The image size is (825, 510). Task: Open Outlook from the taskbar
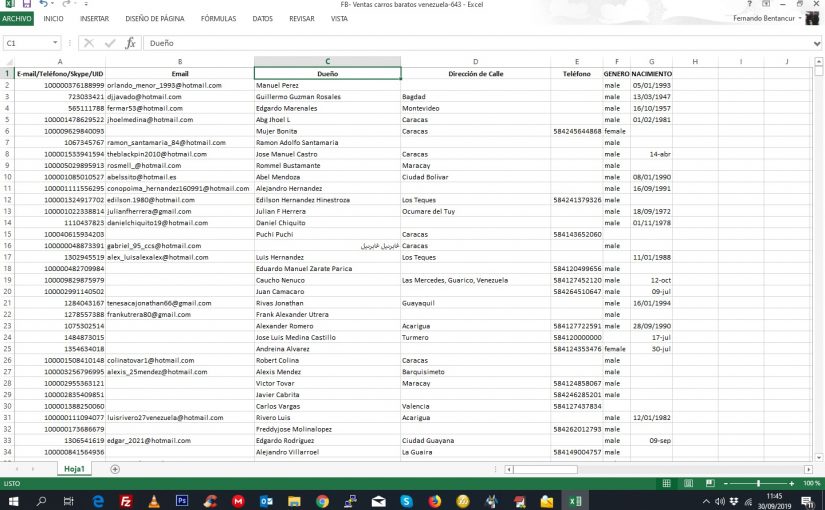[267, 501]
